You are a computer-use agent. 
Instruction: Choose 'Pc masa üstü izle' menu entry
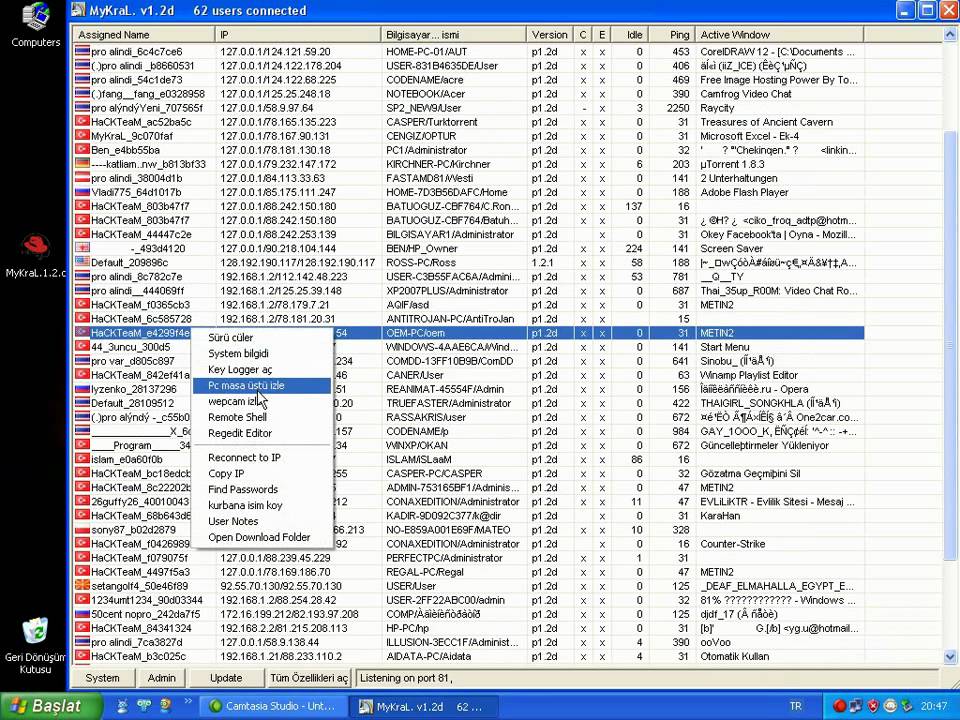point(261,385)
